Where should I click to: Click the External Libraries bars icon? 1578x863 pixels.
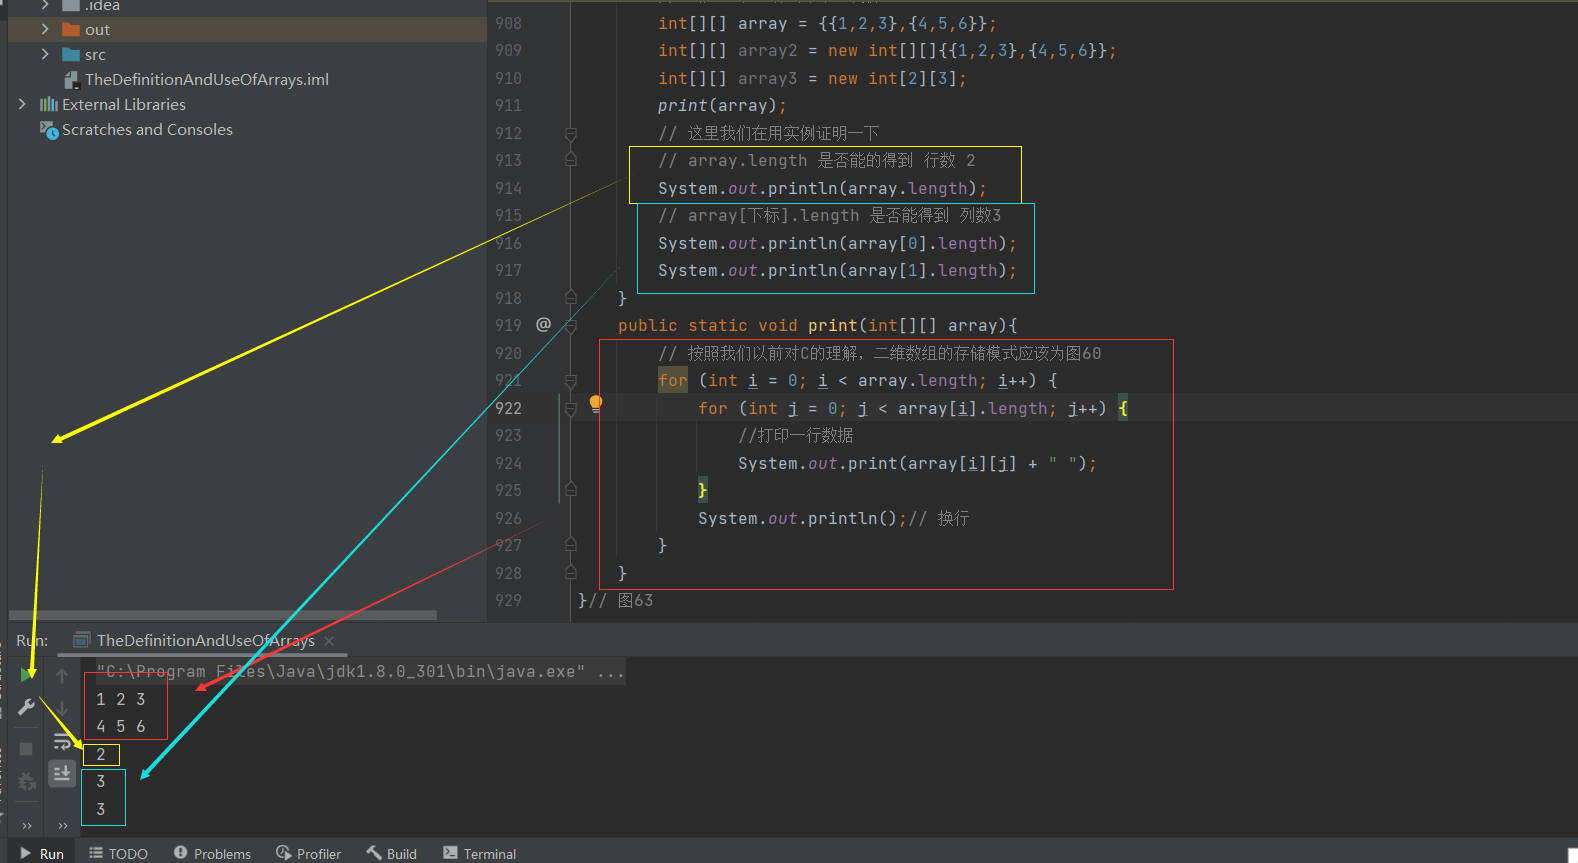(49, 104)
